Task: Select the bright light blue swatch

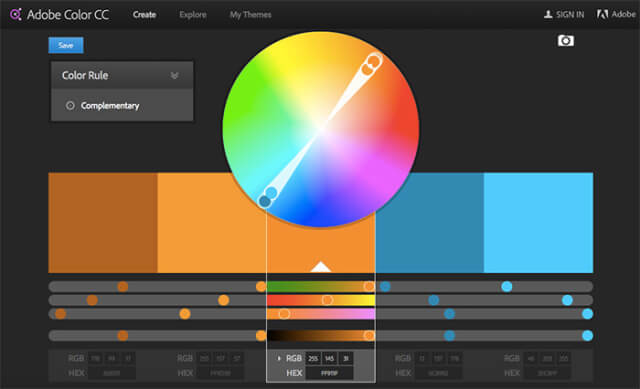Action: coord(538,222)
